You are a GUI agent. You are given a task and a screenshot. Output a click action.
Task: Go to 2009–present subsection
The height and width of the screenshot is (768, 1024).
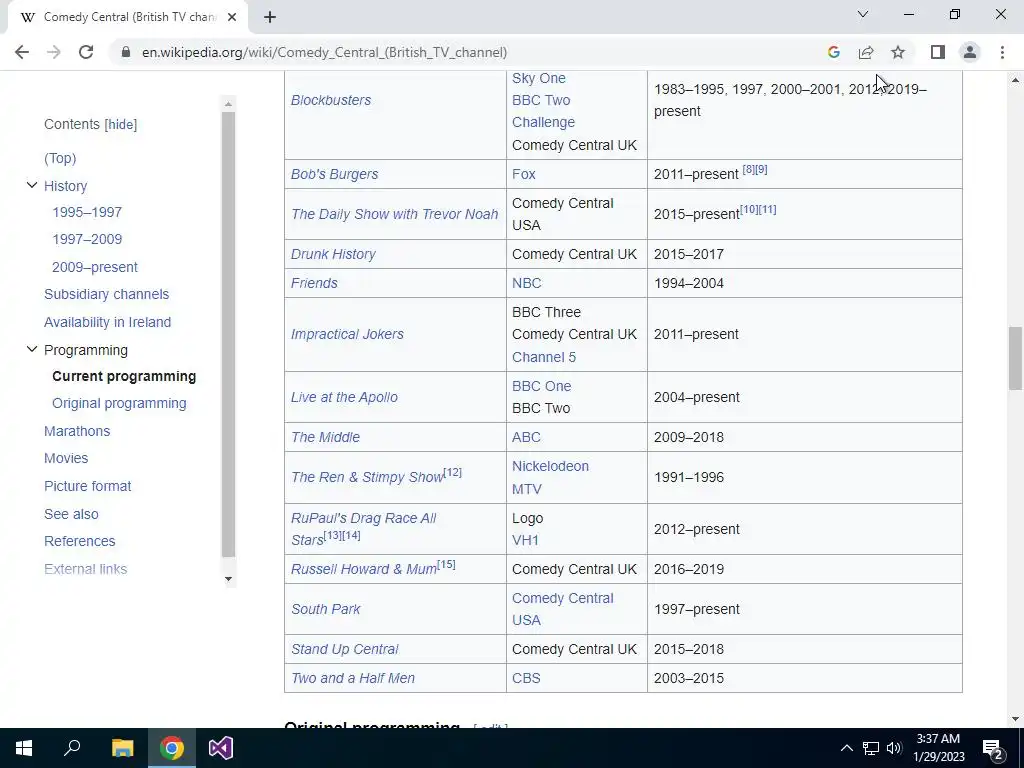click(95, 267)
